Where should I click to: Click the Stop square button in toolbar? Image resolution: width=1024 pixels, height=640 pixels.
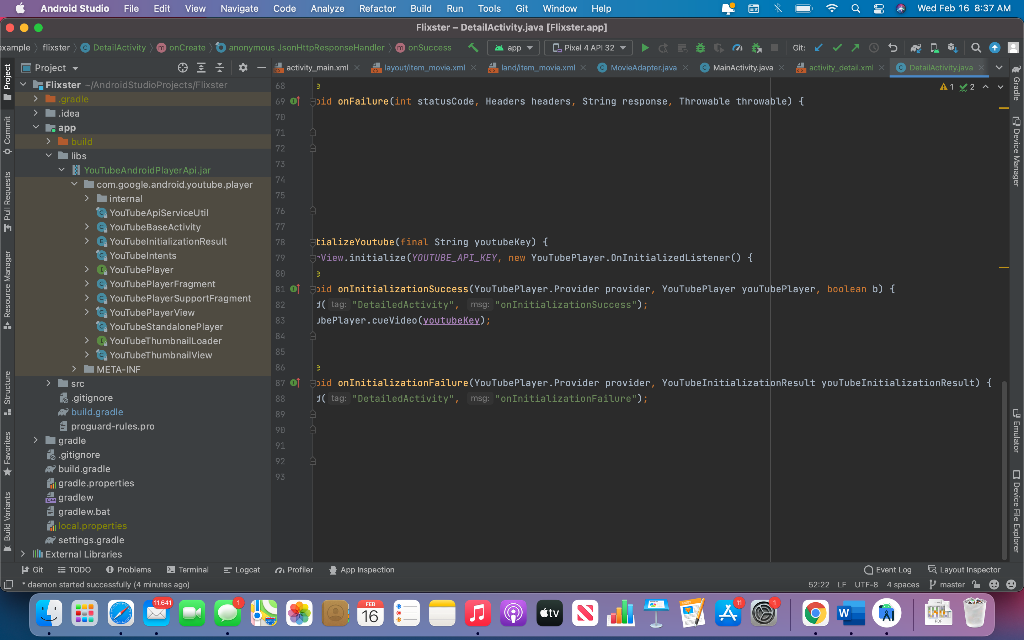point(775,48)
